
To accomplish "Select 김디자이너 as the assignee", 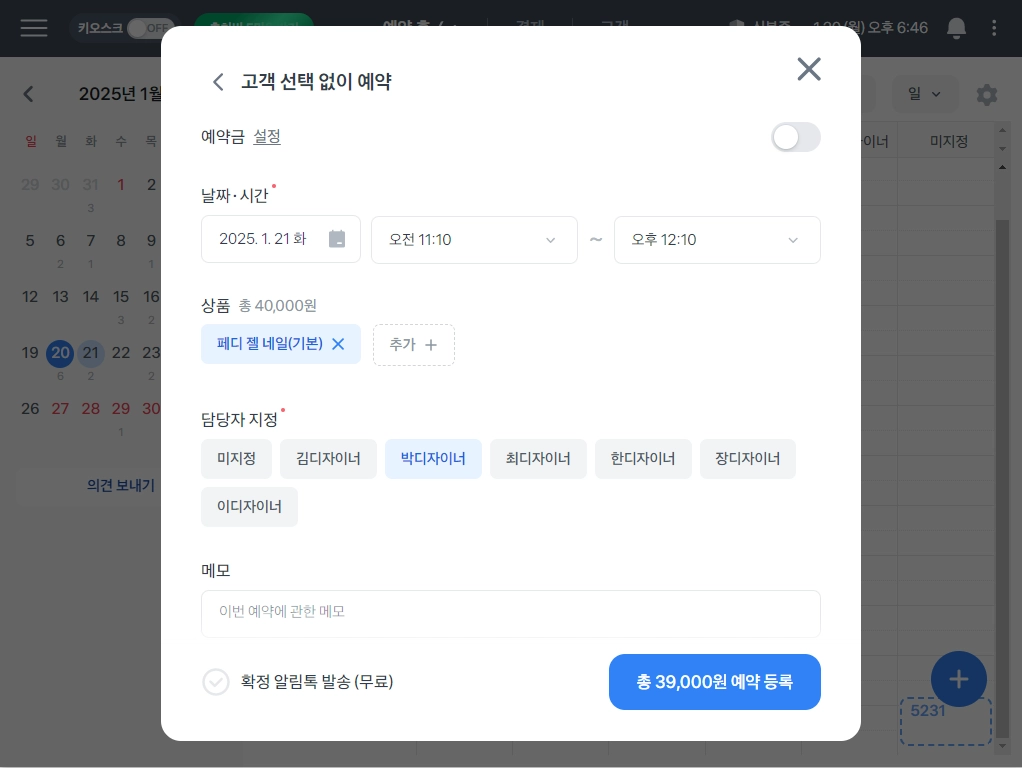I will coord(328,459).
